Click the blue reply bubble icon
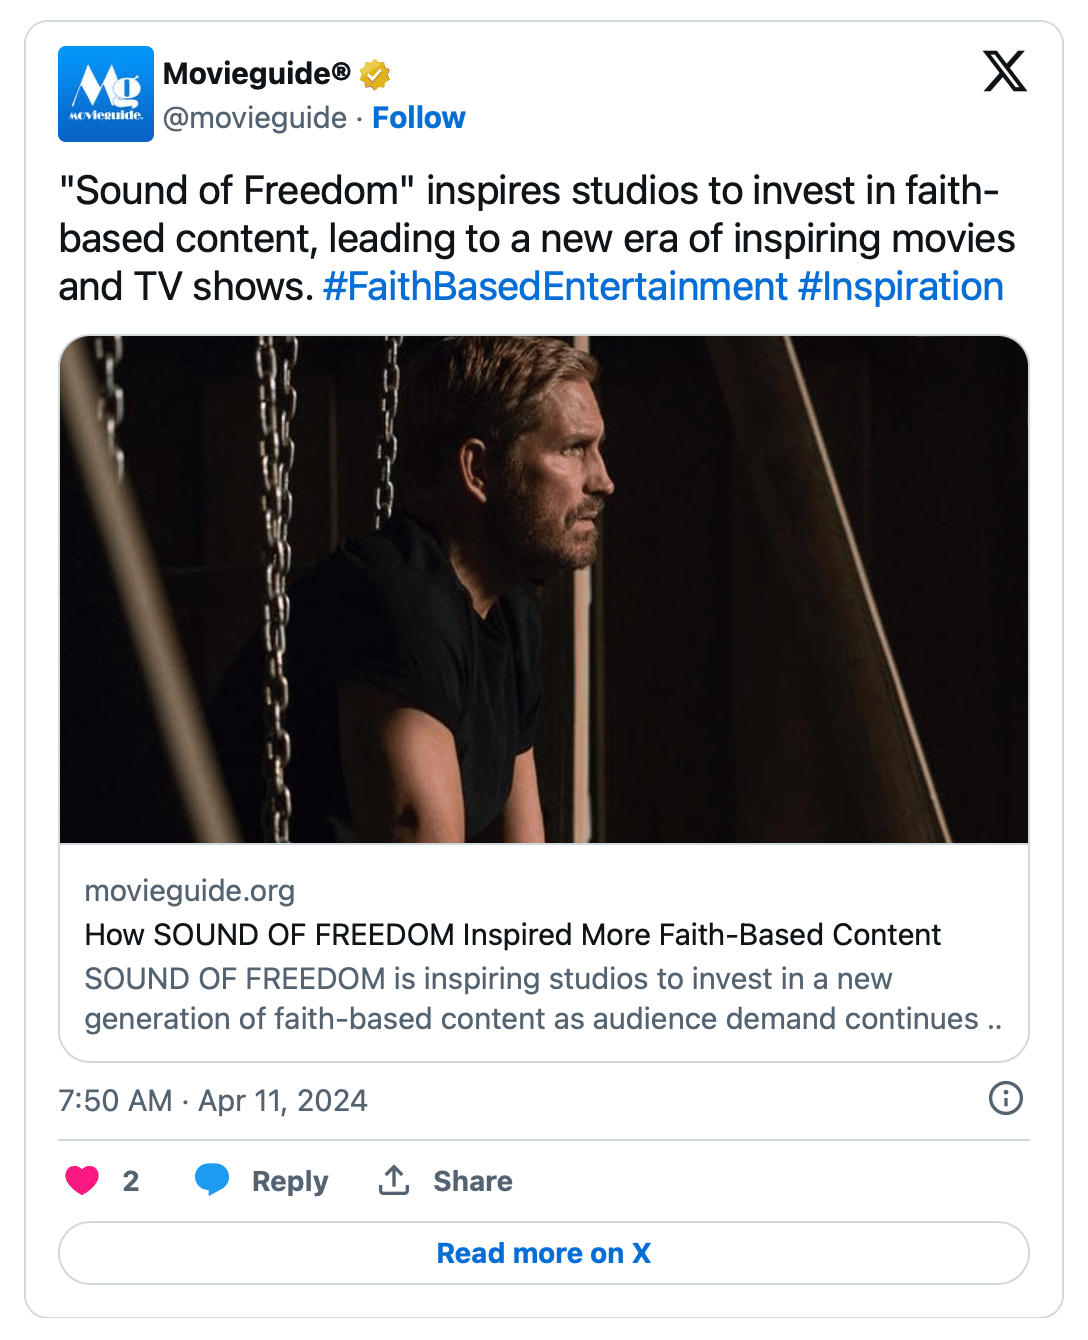The image size is (1088, 1340). 212,1180
